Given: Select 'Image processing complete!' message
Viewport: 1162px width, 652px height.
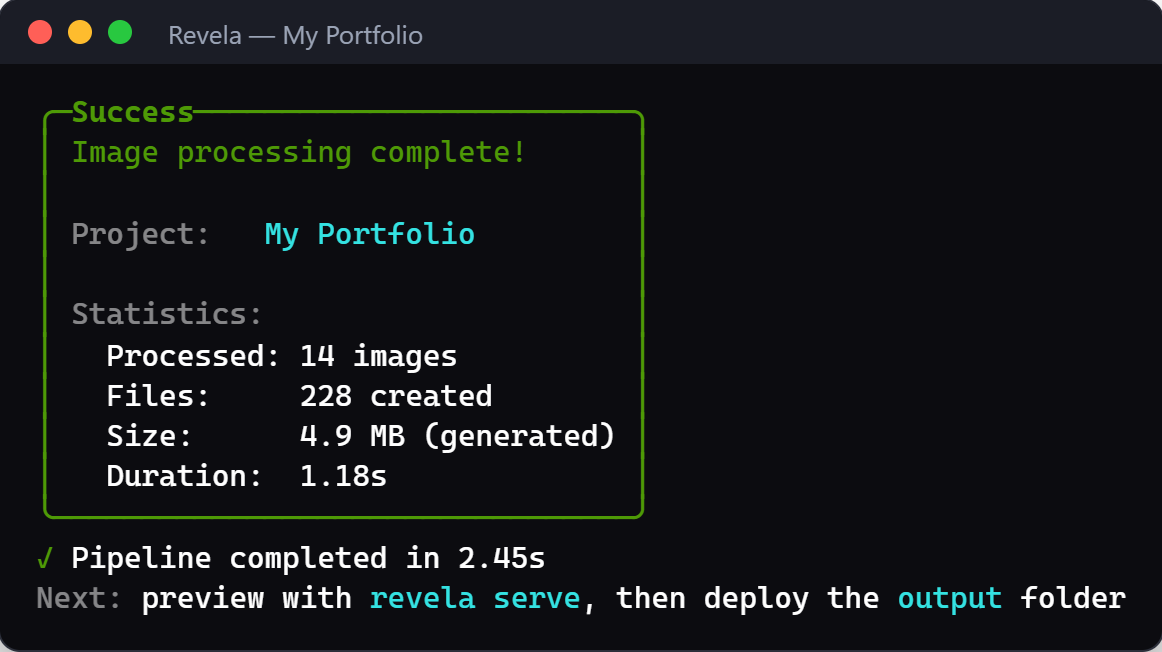Looking at the screenshot, I should point(299,153).
